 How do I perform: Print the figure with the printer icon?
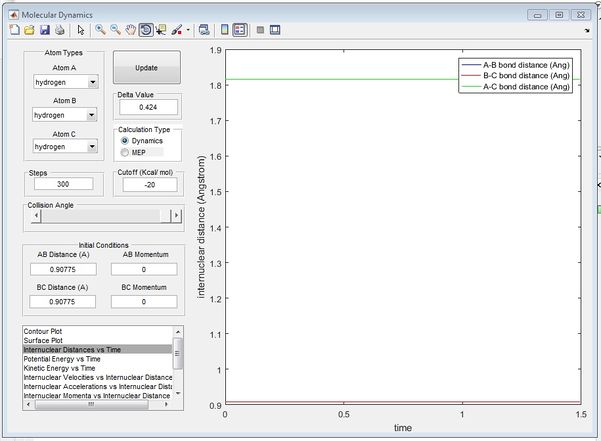click(x=60, y=30)
